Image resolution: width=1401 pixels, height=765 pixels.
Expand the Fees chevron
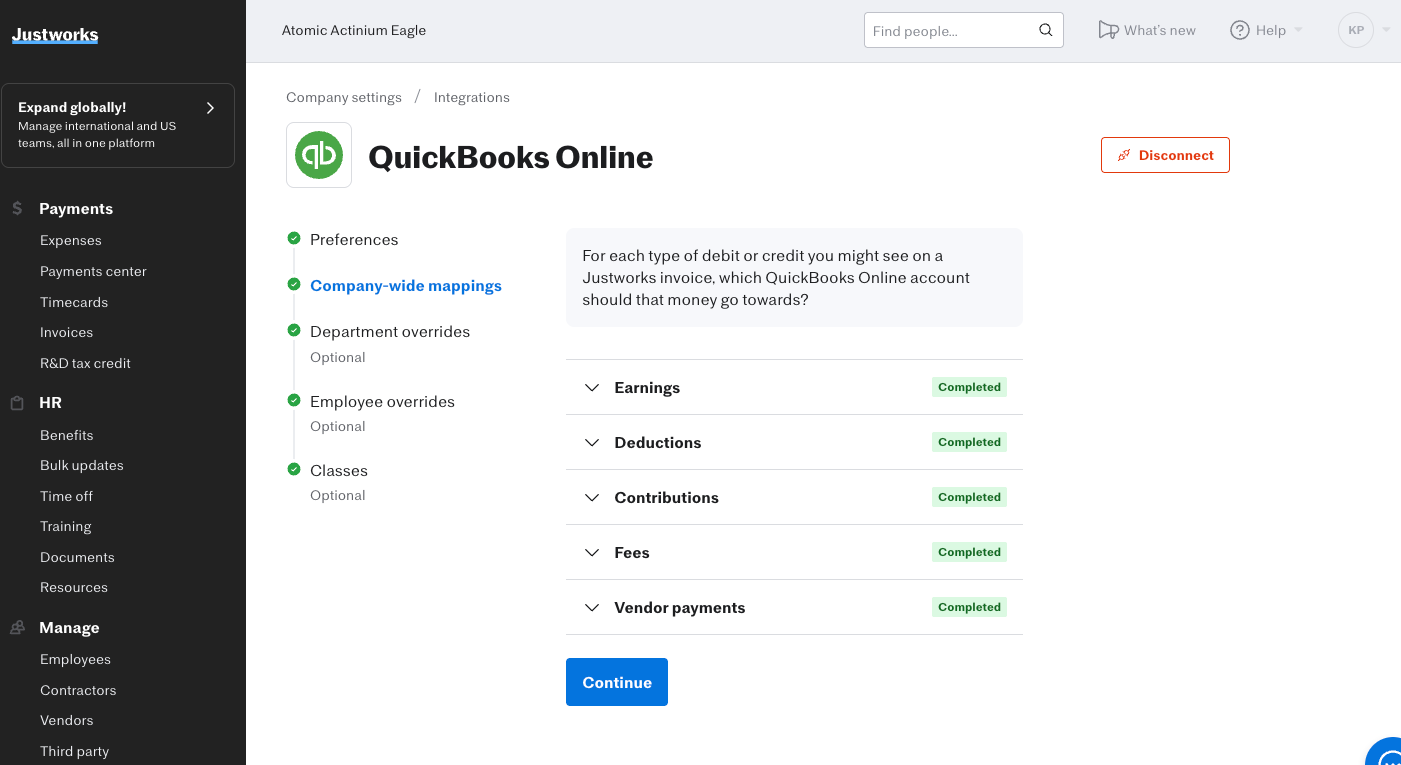click(x=592, y=552)
